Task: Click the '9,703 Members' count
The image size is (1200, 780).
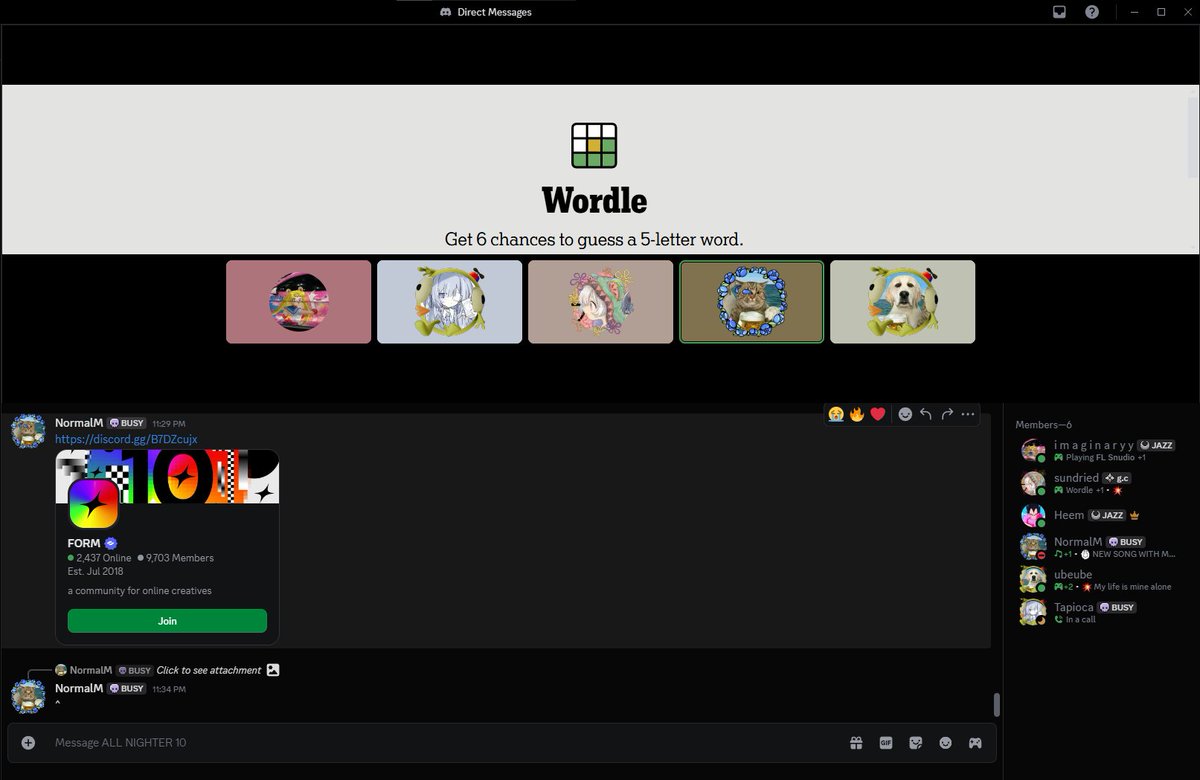Action: 180,558
